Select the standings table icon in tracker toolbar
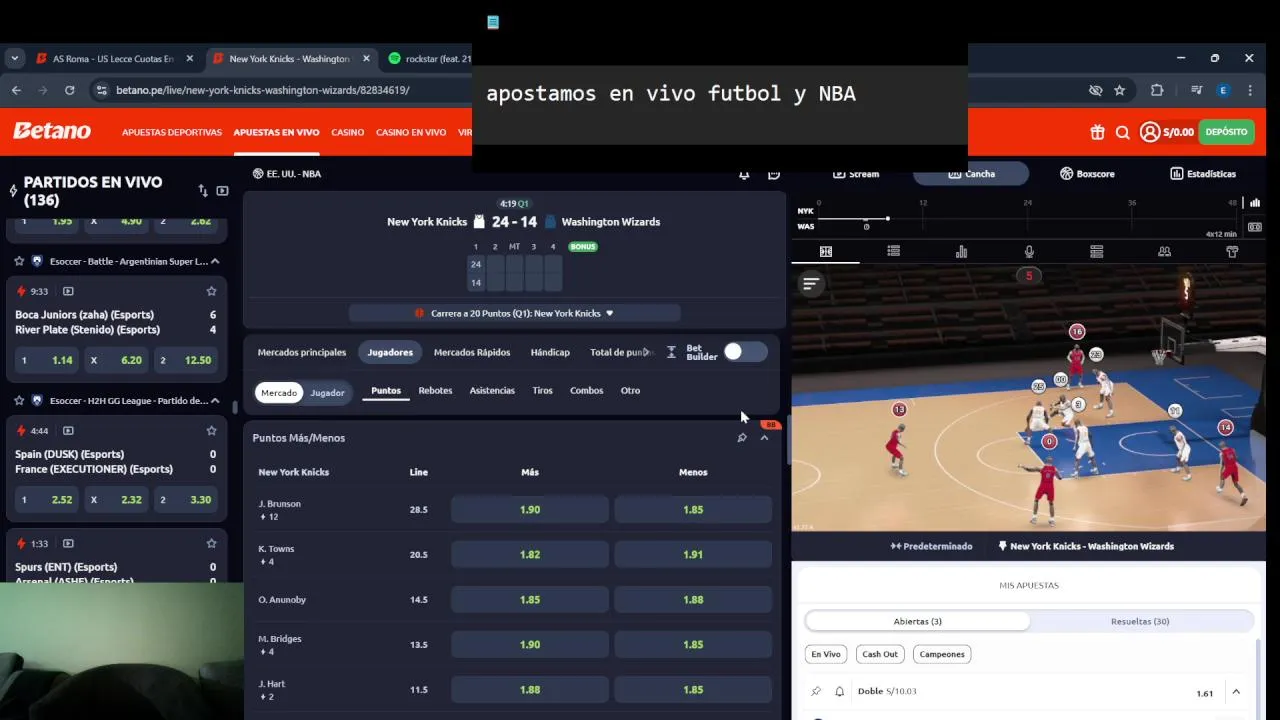Viewport: 1280px width, 720px height. 1096,252
